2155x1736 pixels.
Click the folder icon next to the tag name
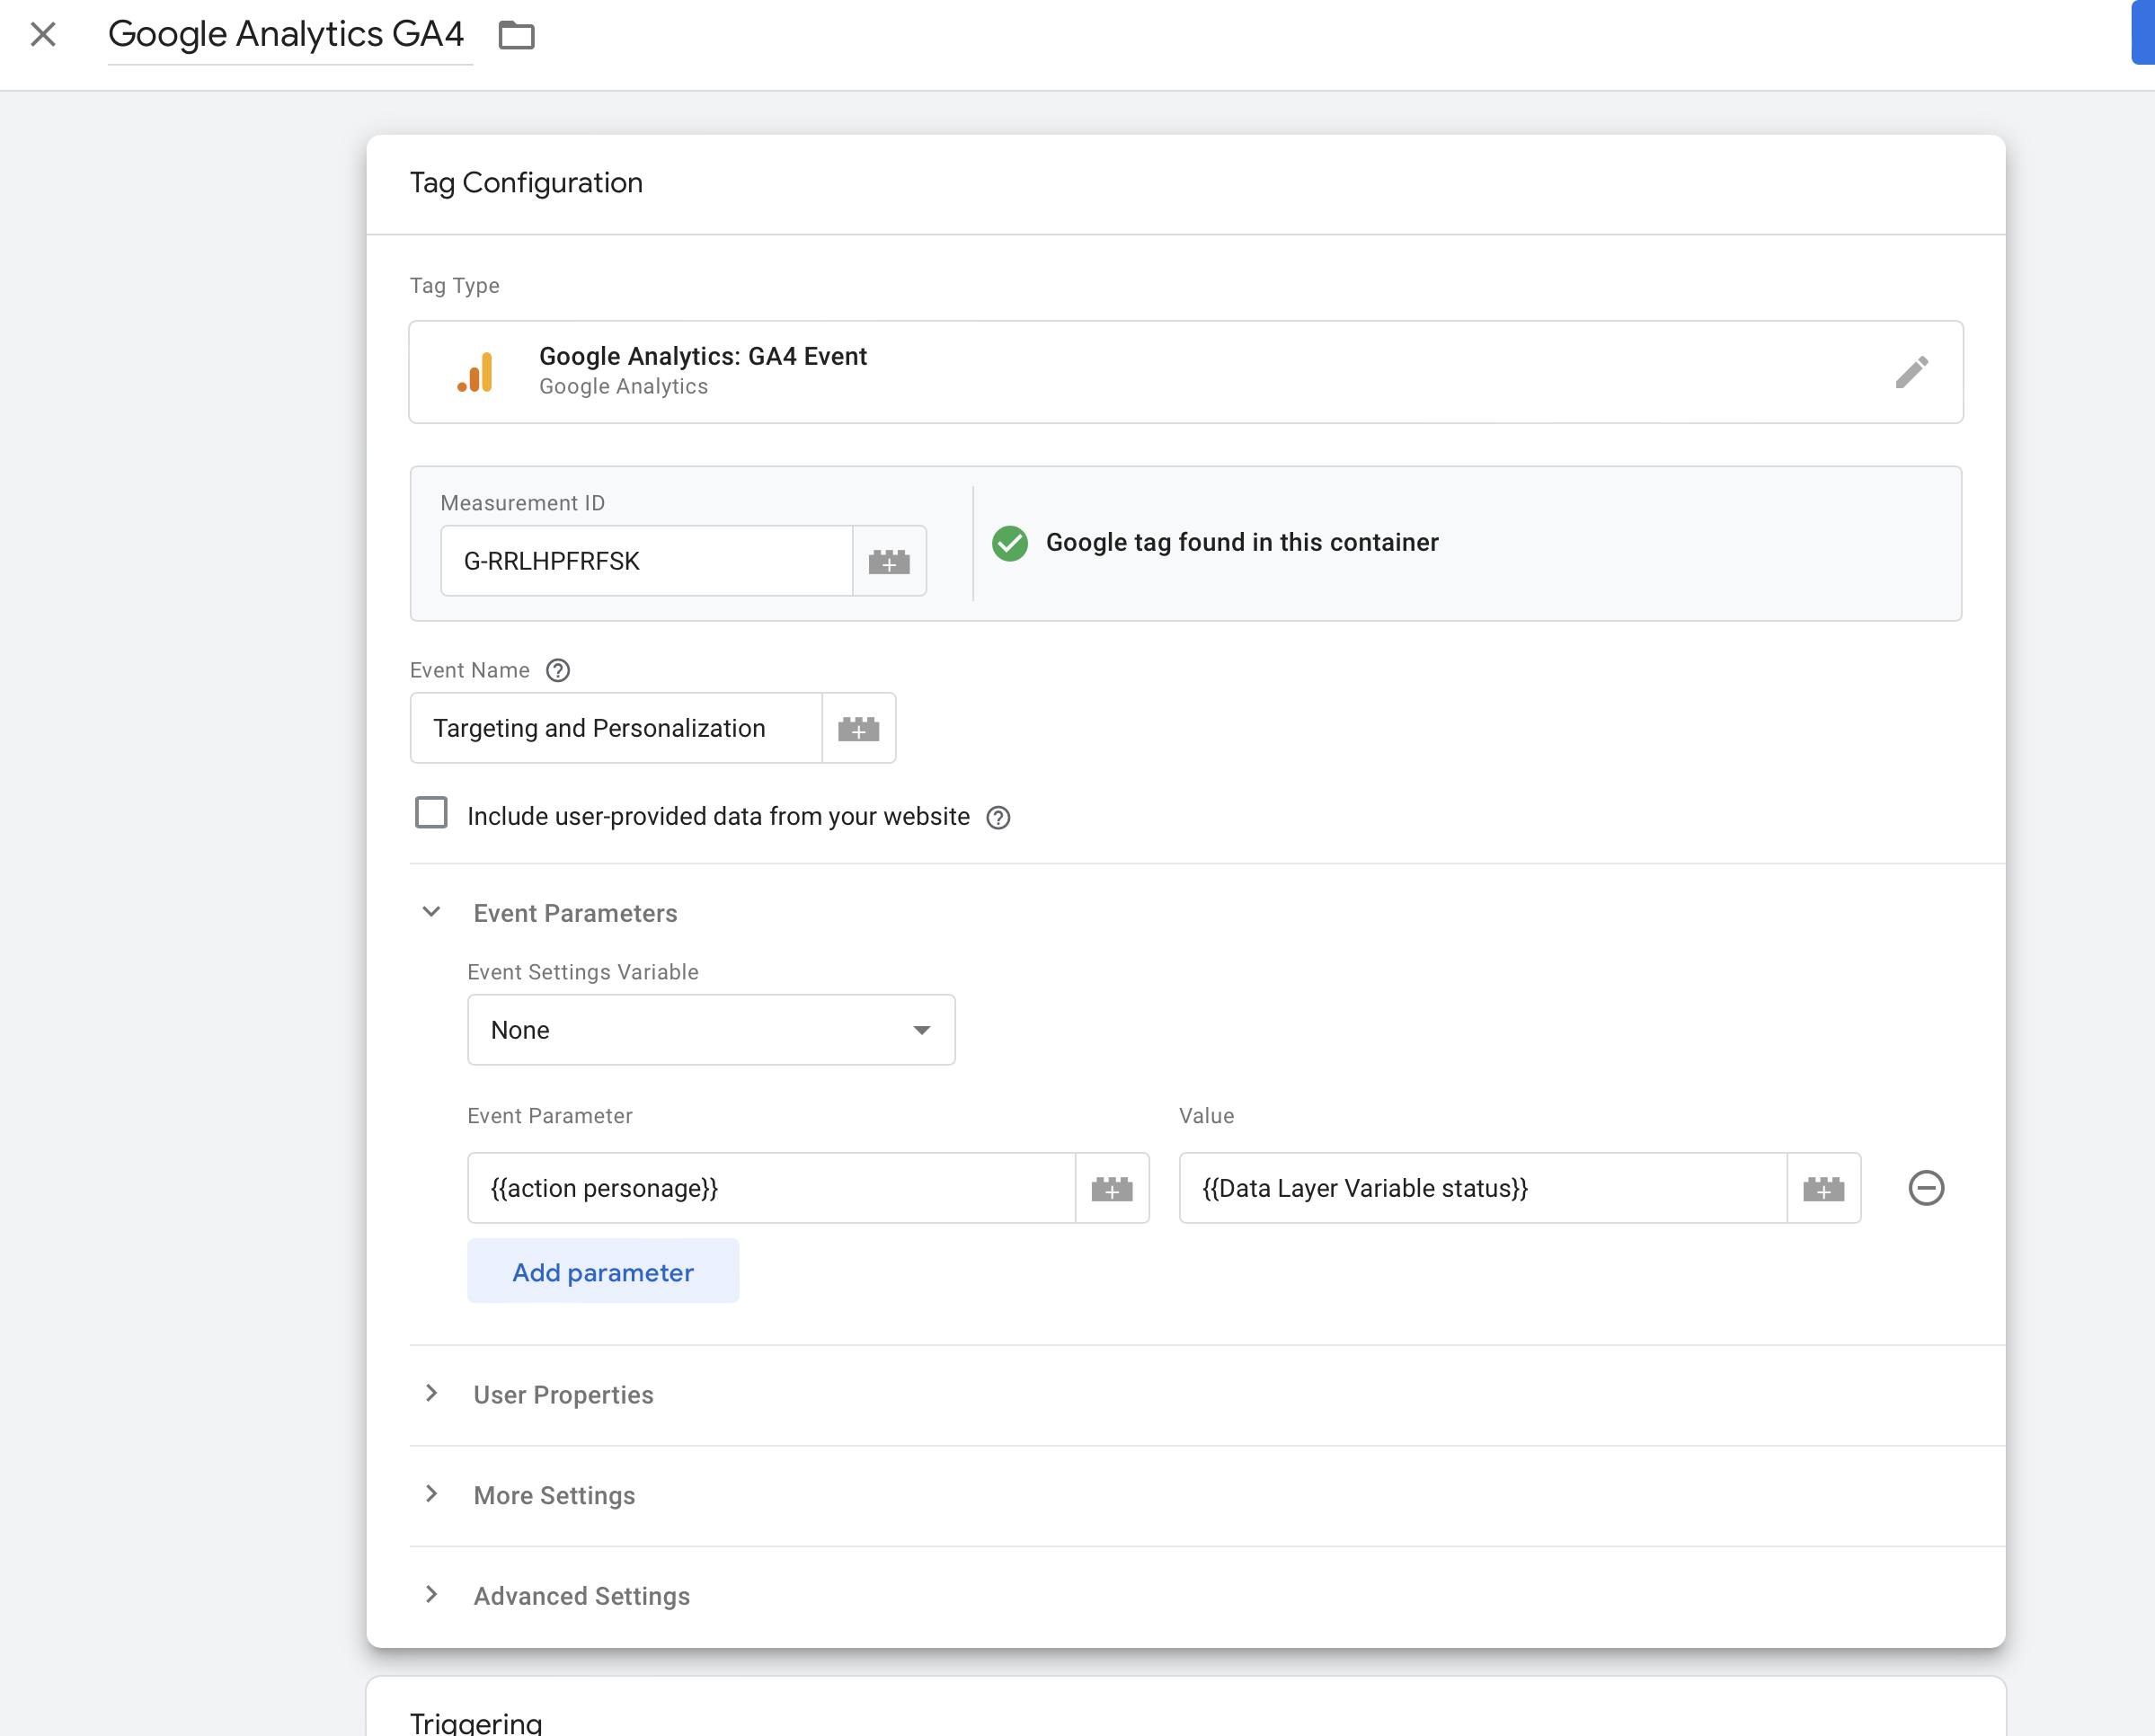coord(516,35)
